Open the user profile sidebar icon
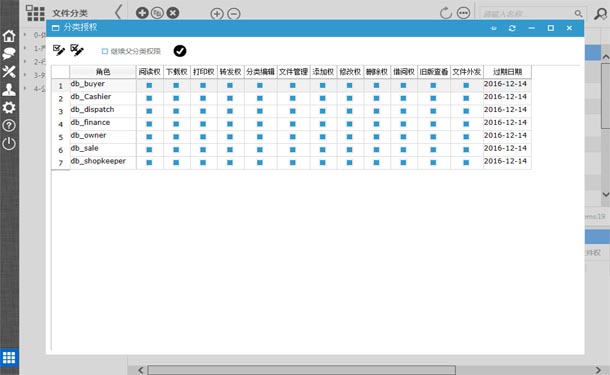This screenshot has height=375, width=610. [9, 89]
